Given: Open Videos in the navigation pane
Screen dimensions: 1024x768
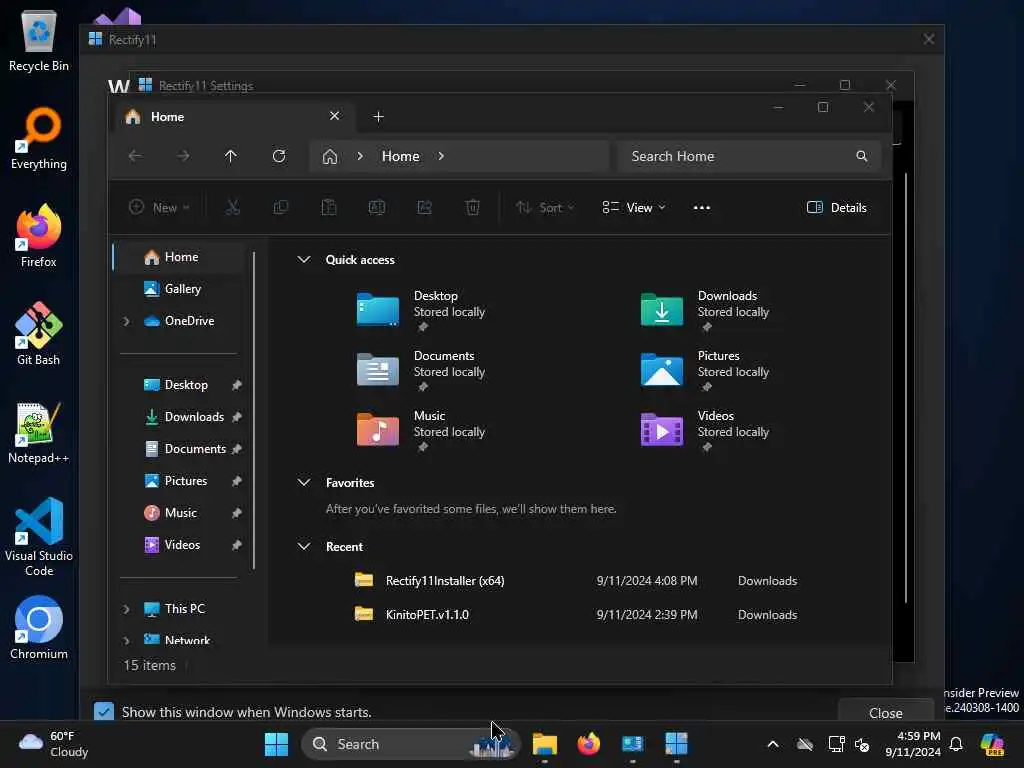Looking at the screenshot, I should point(181,545).
